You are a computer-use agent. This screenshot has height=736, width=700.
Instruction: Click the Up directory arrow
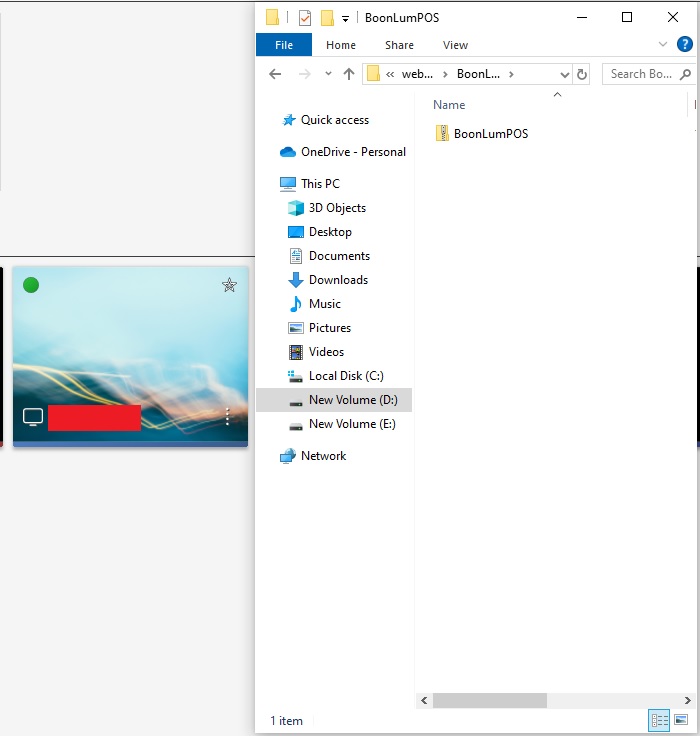coord(349,74)
